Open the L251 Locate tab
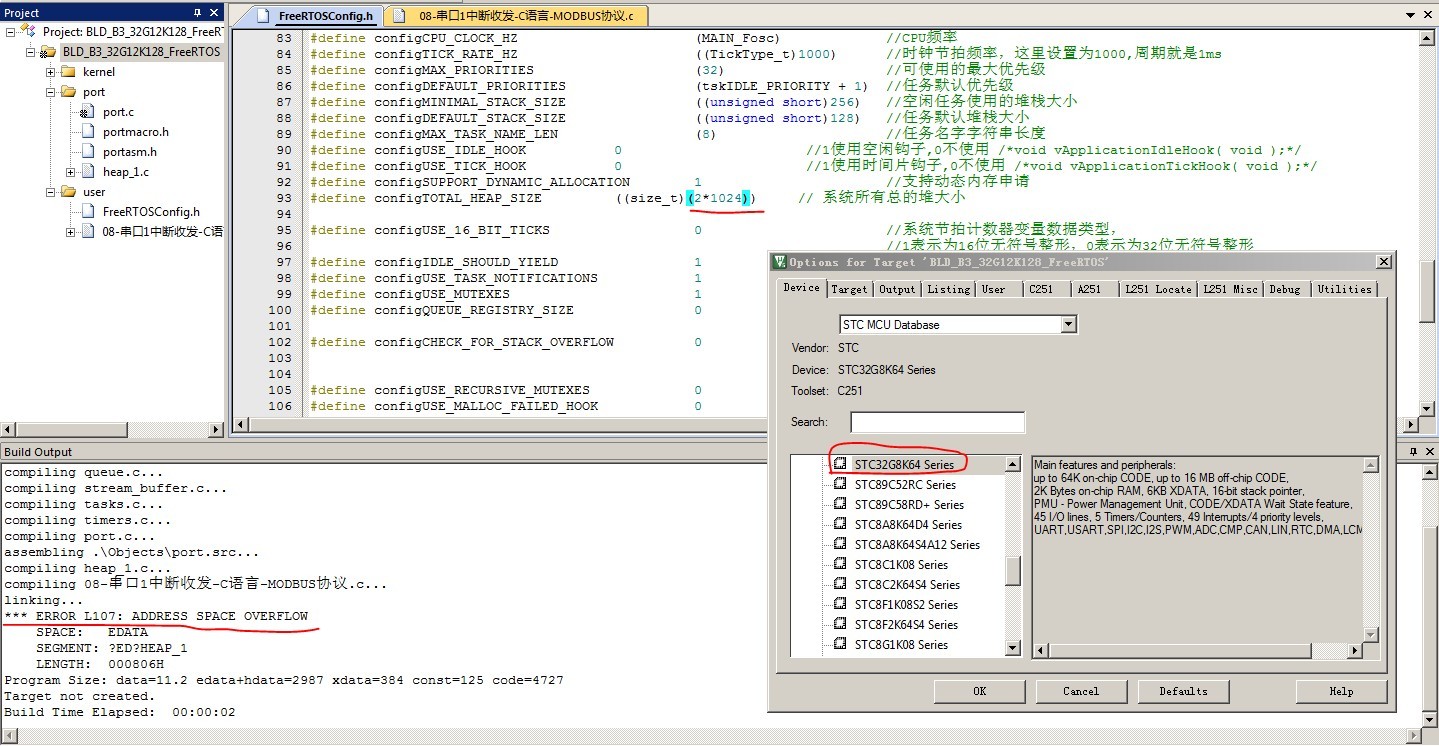Viewport: 1439px width, 746px height. click(1158, 289)
